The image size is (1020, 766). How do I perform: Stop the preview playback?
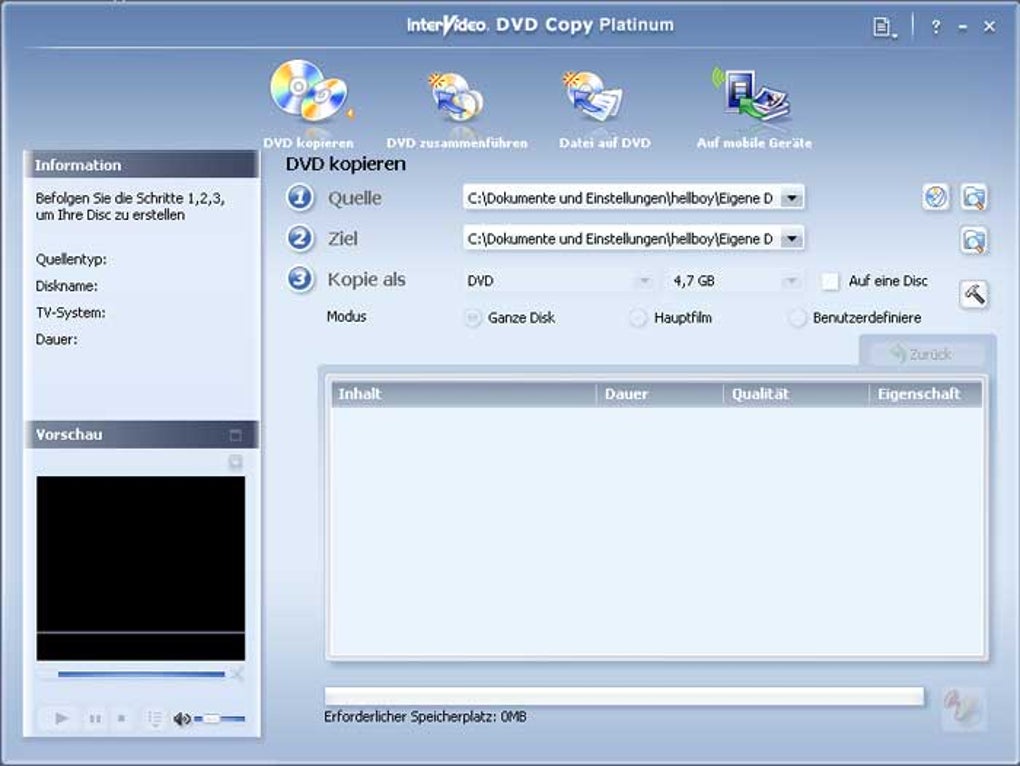click(x=122, y=719)
